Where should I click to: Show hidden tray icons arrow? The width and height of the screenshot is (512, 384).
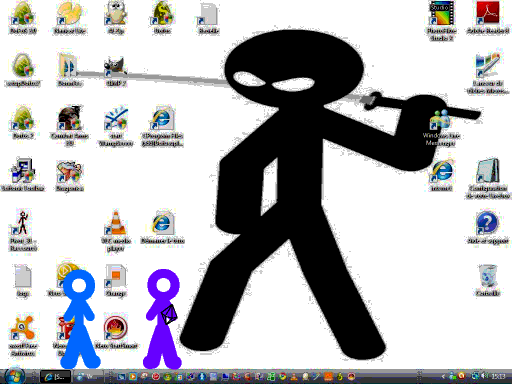[x=443, y=377]
